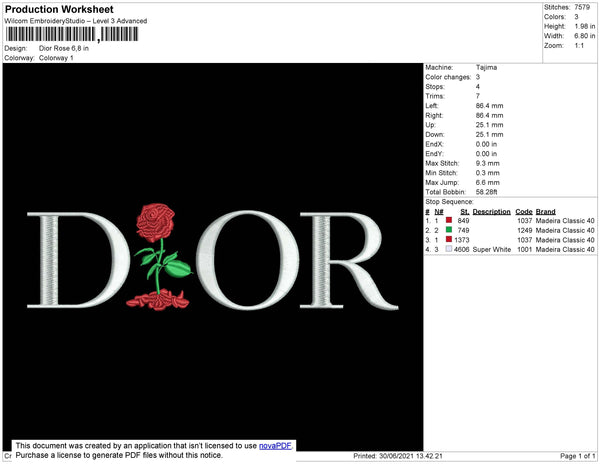600x464 pixels.
Task: Select Min Stitch value '0.3 mm'
Action: point(488,173)
